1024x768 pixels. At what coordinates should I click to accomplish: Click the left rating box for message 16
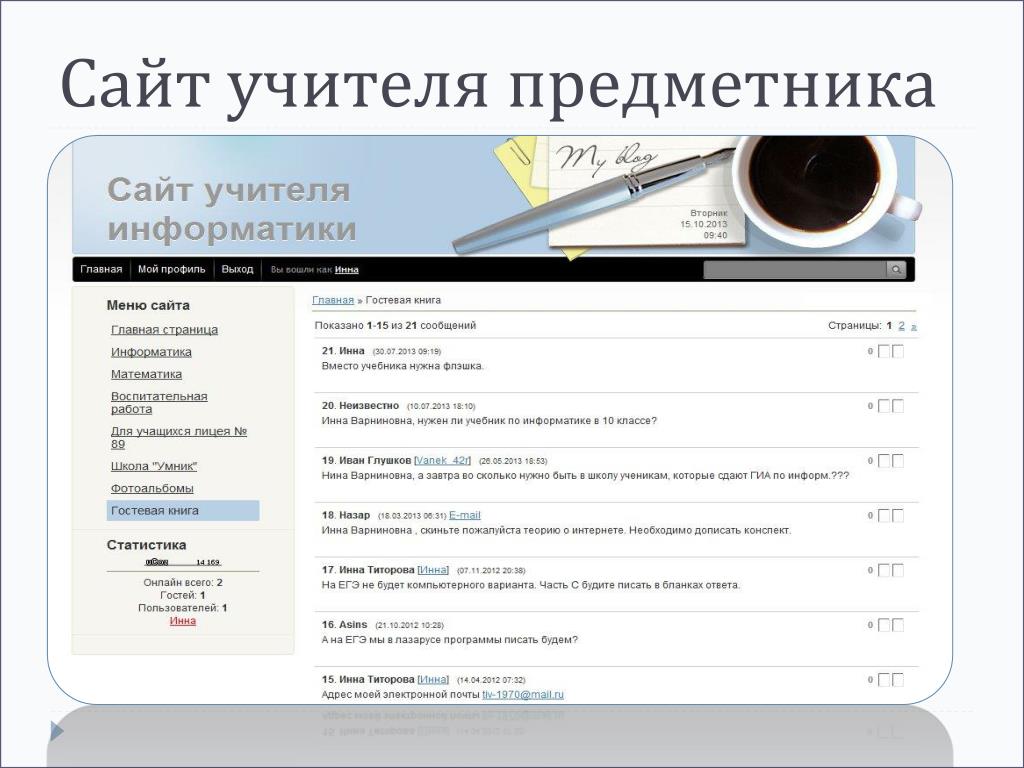pos(884,625)
